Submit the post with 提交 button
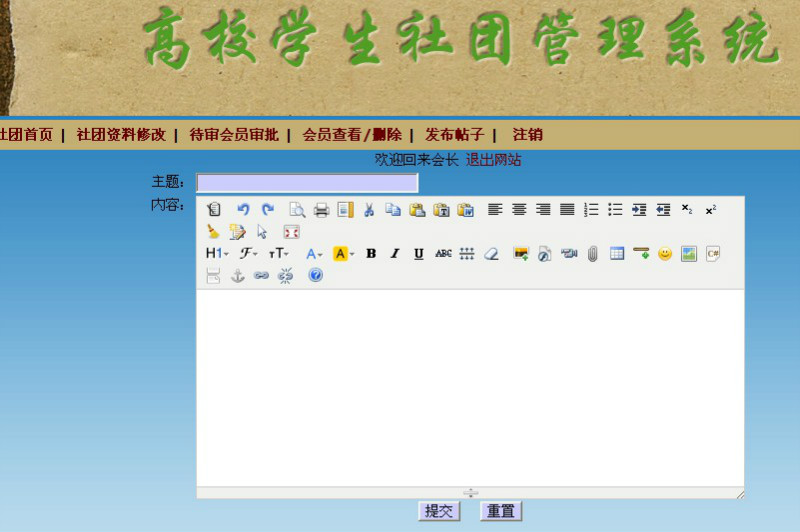The width and height of the screenshot is (800, 532). pyautogui.click(x=439, y=511)
